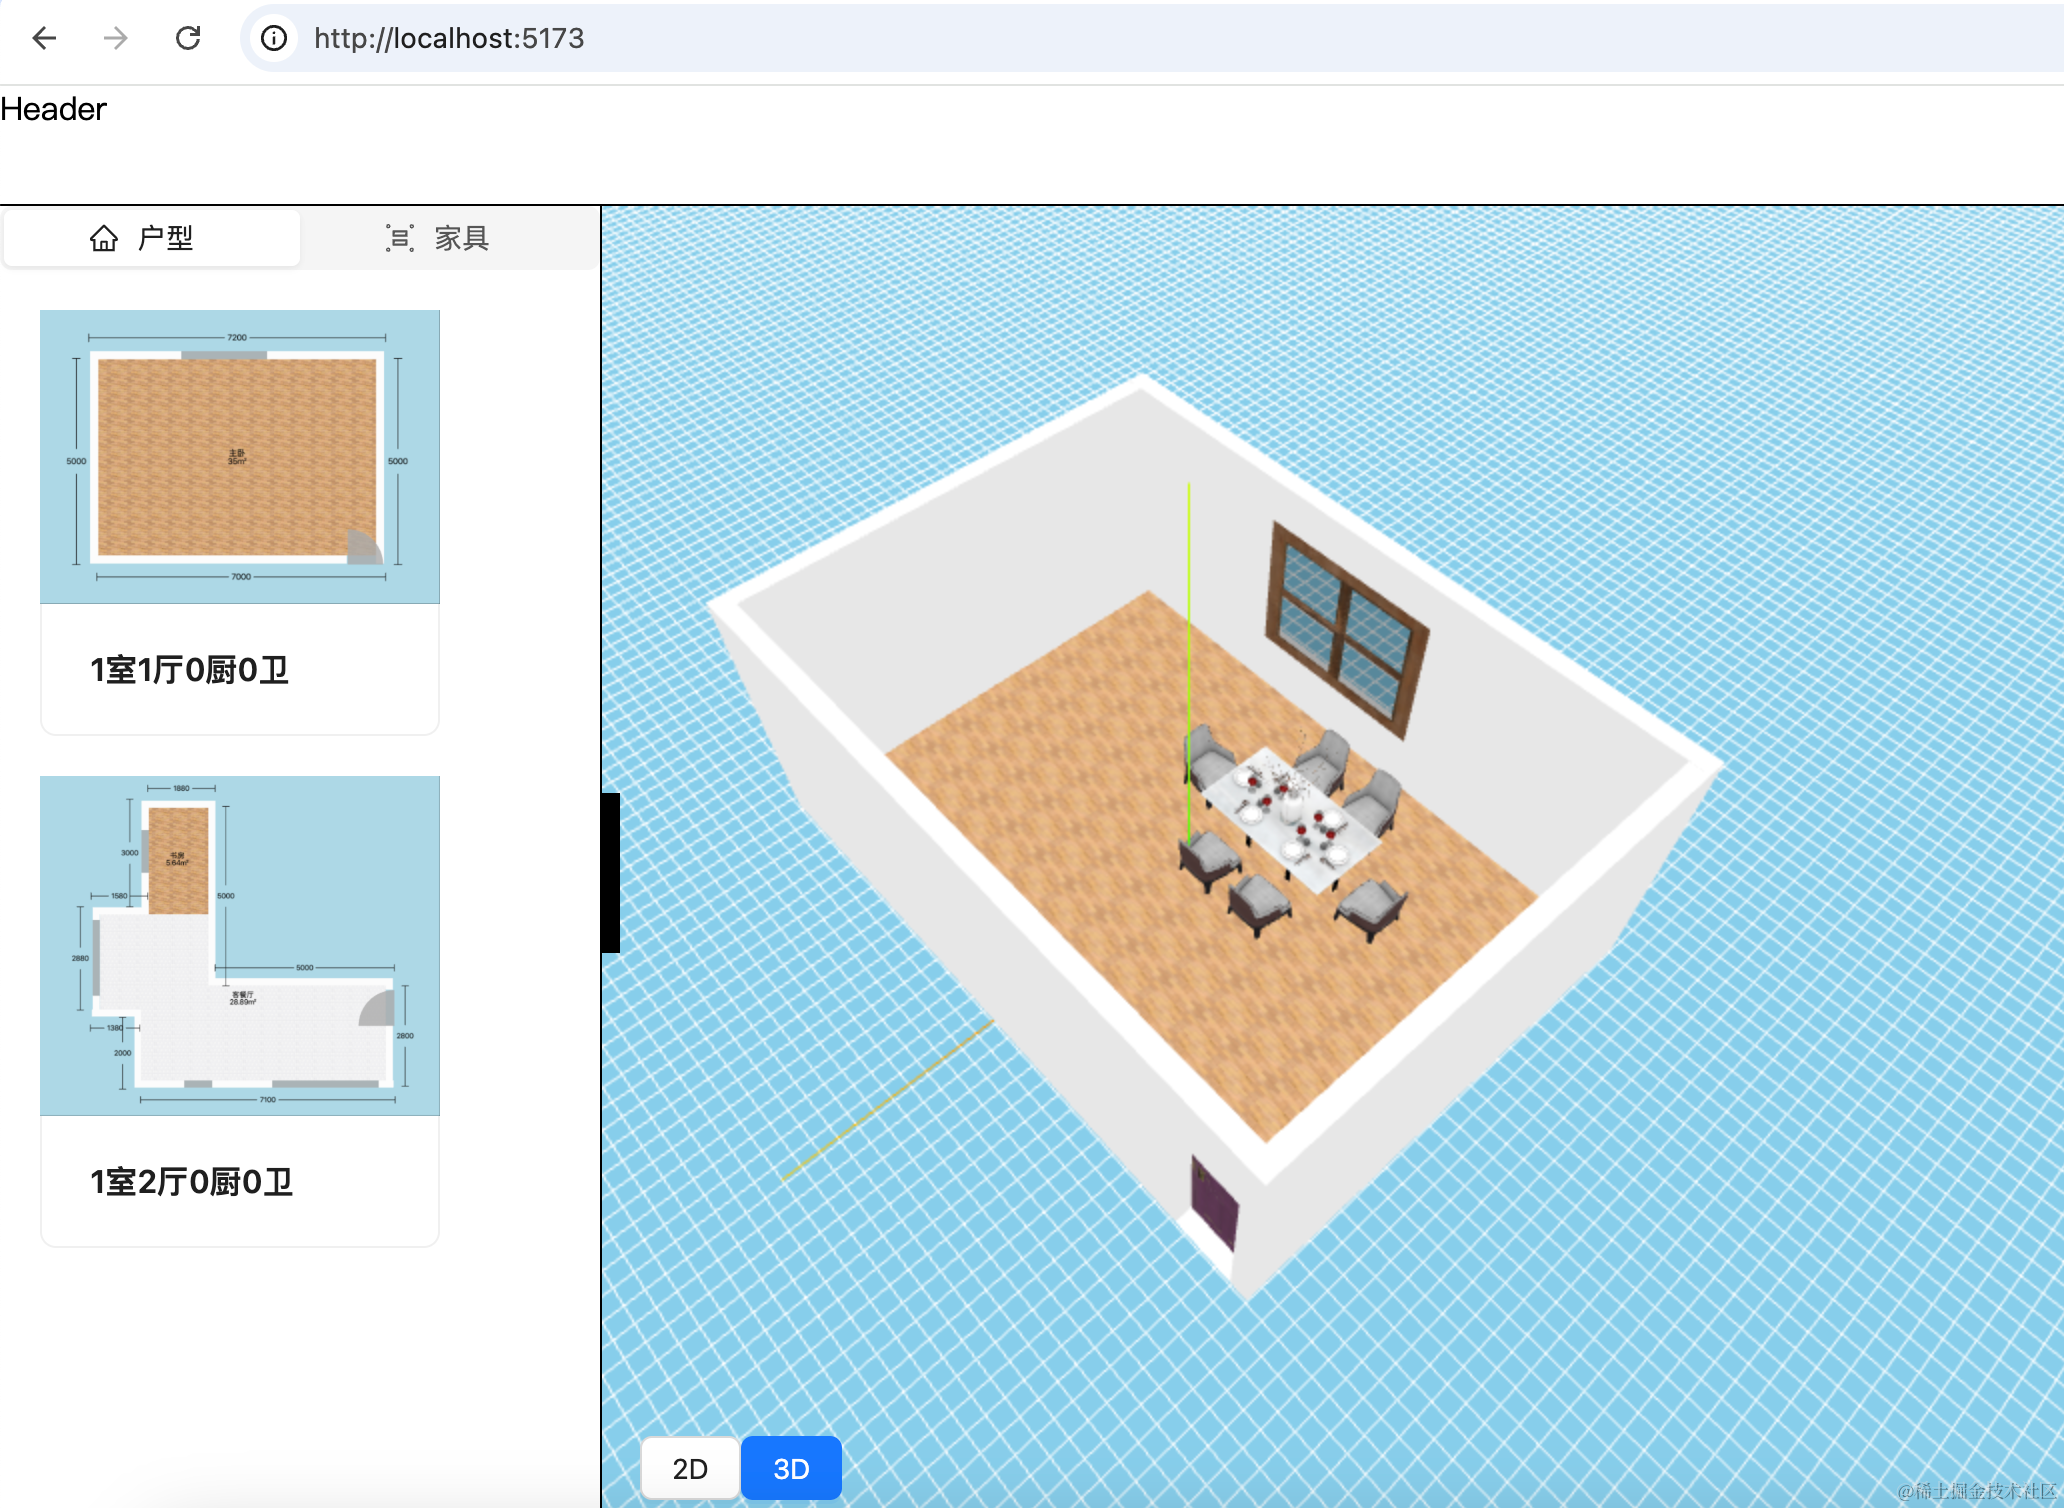The width and height of the screenshot is (2064, 1508).
Task: Open the site information icon in address bar
Action: point(273,38)
